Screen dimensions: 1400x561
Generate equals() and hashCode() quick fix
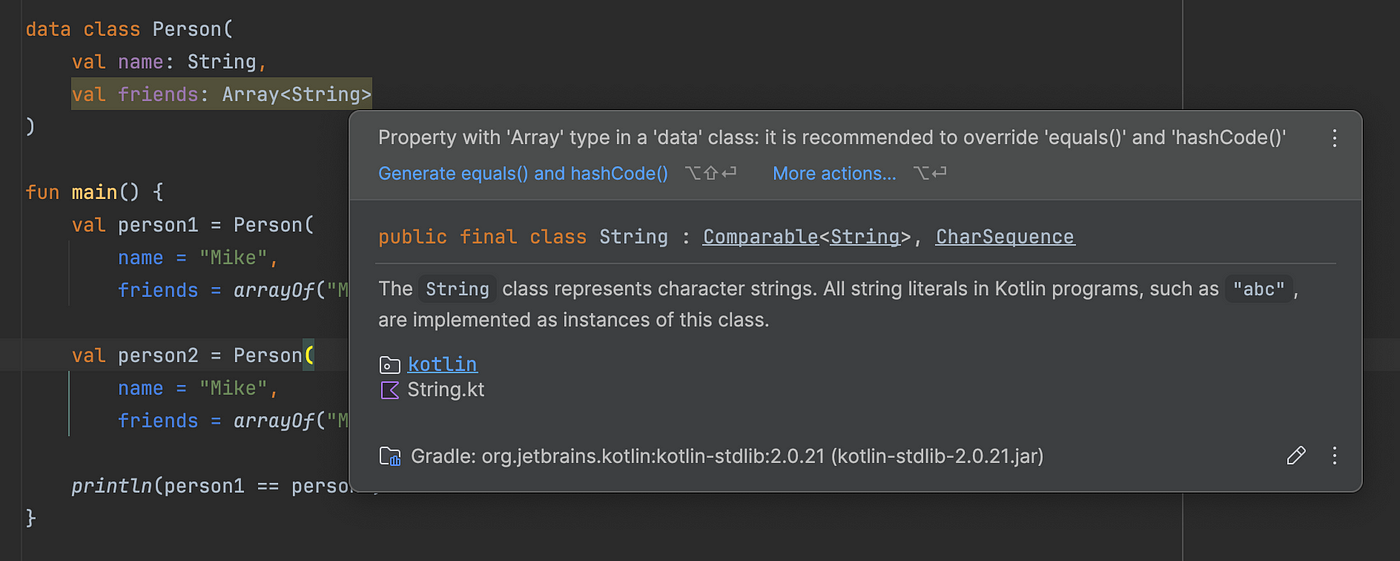(523, 173)
